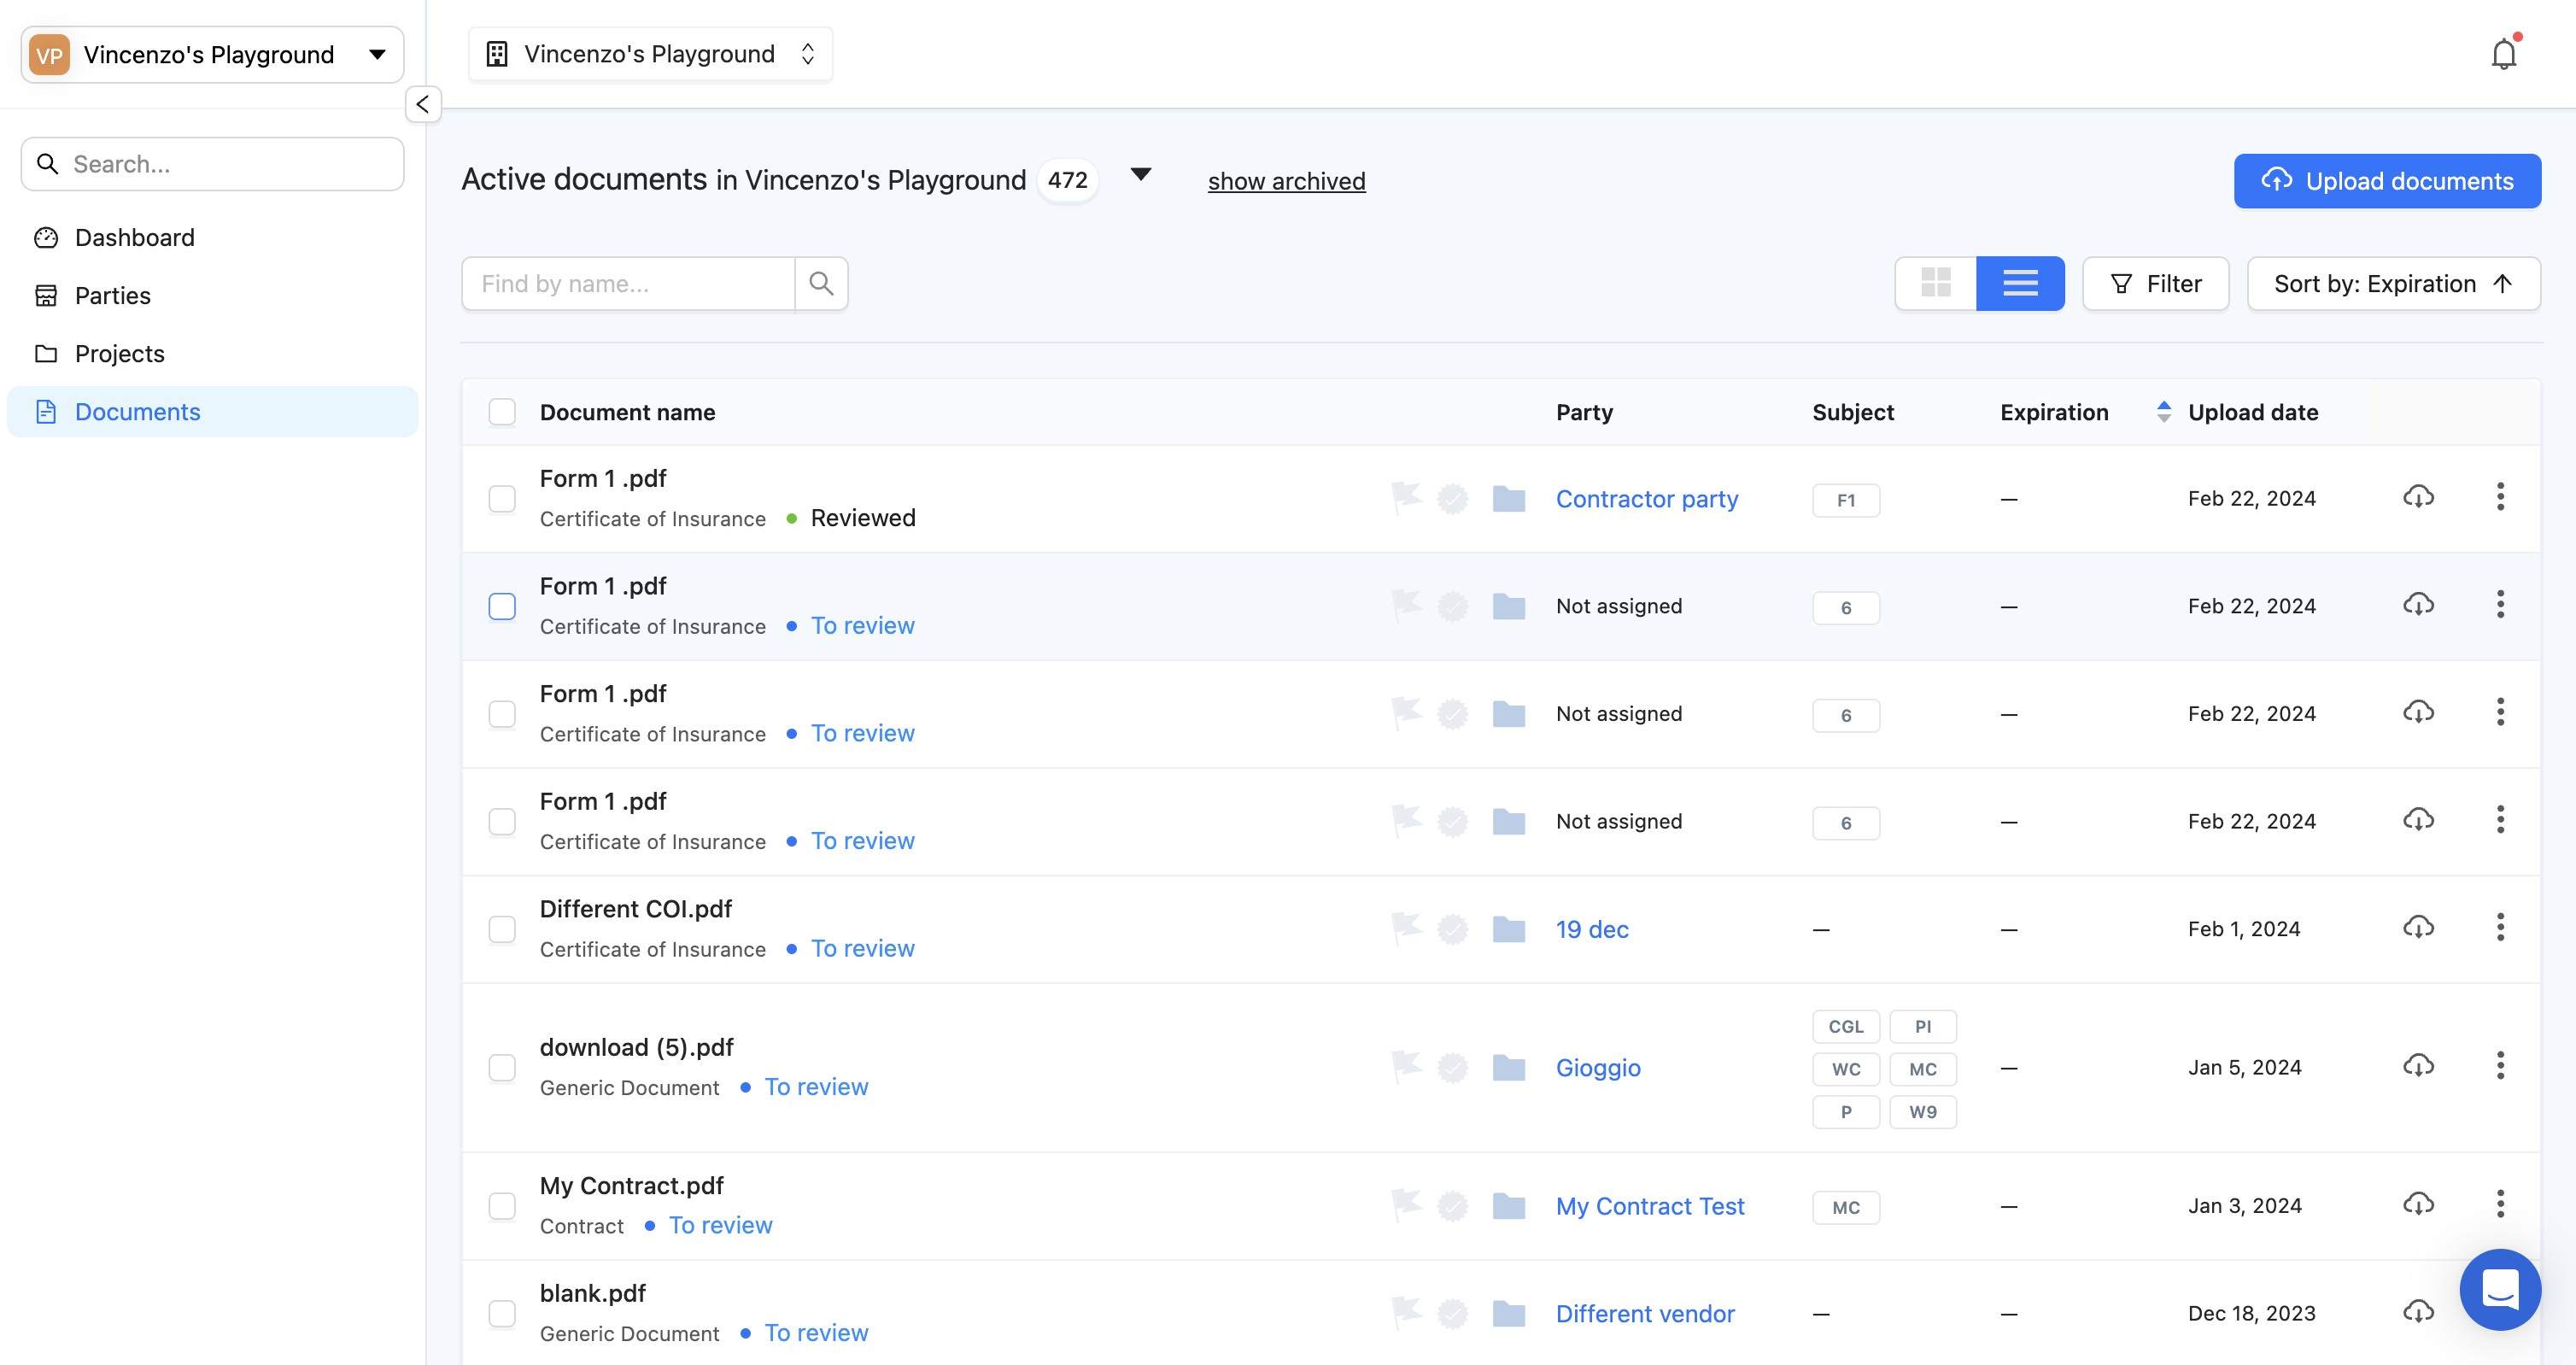Open more options for My Contract.pdf
The image size is (2576, 1365).
2499,1205
